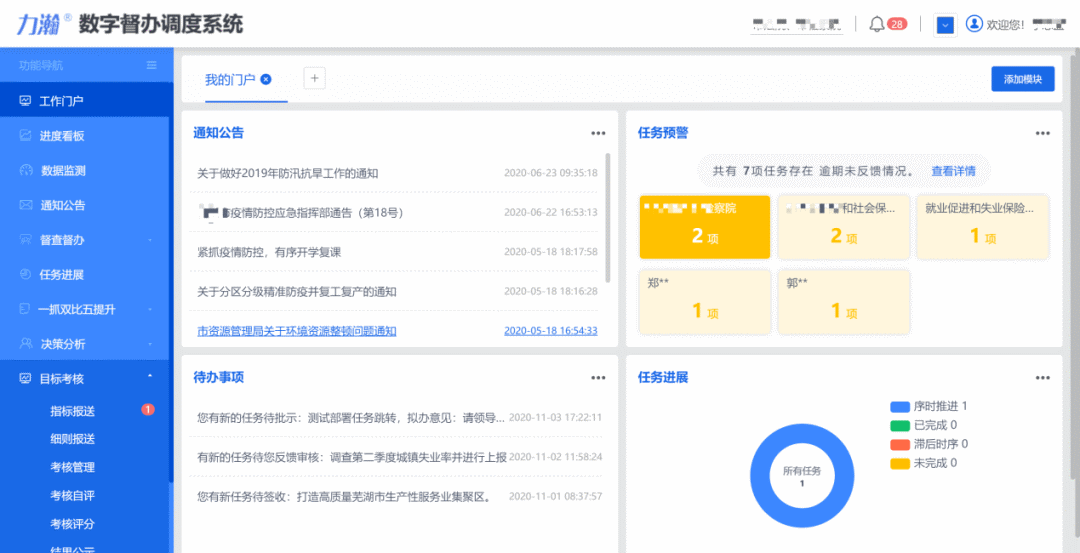Open the 就业促进和失业保险 warning card
The image size is (1080, 553).
tap(982, 227)
